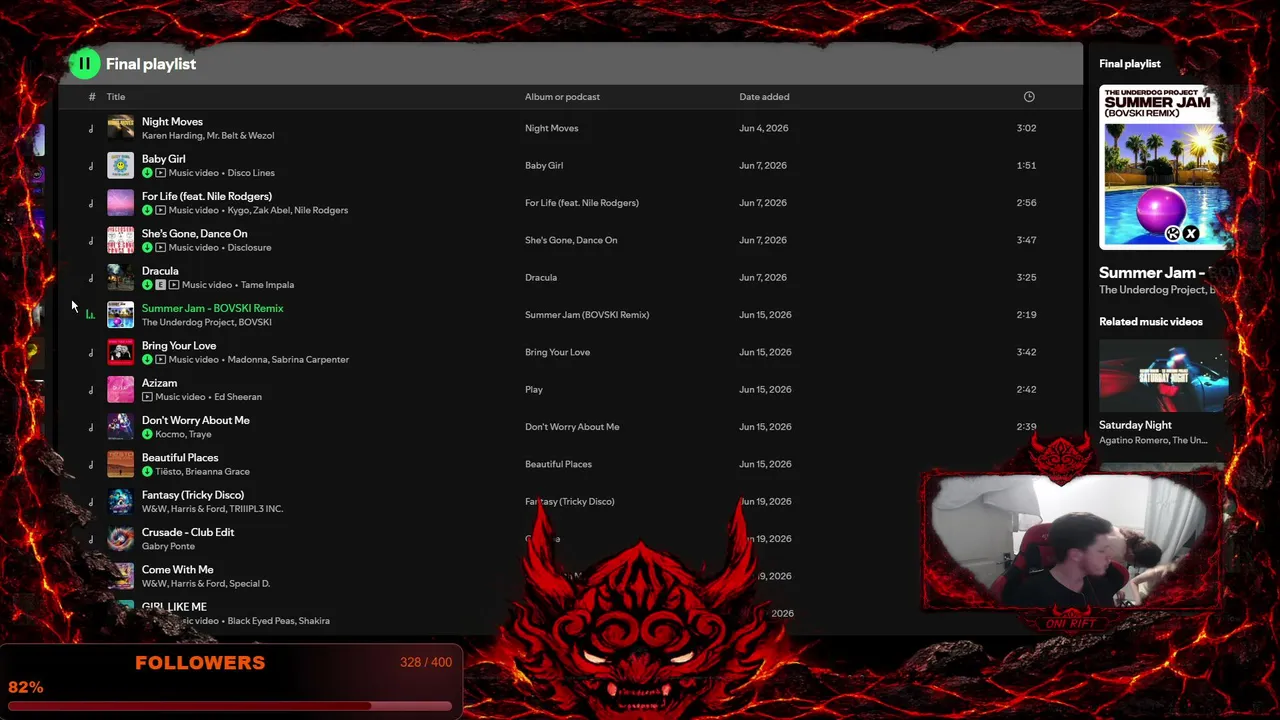Click the music video icon on Baby Girl

click(160, 173)
